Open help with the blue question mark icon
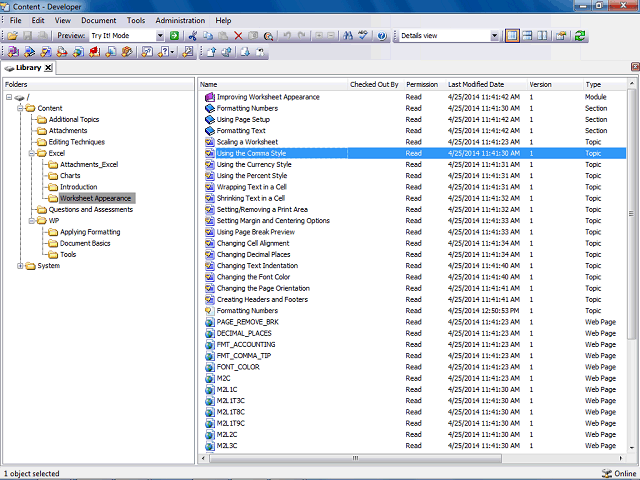The image size is (640, 480). (382, 36)
